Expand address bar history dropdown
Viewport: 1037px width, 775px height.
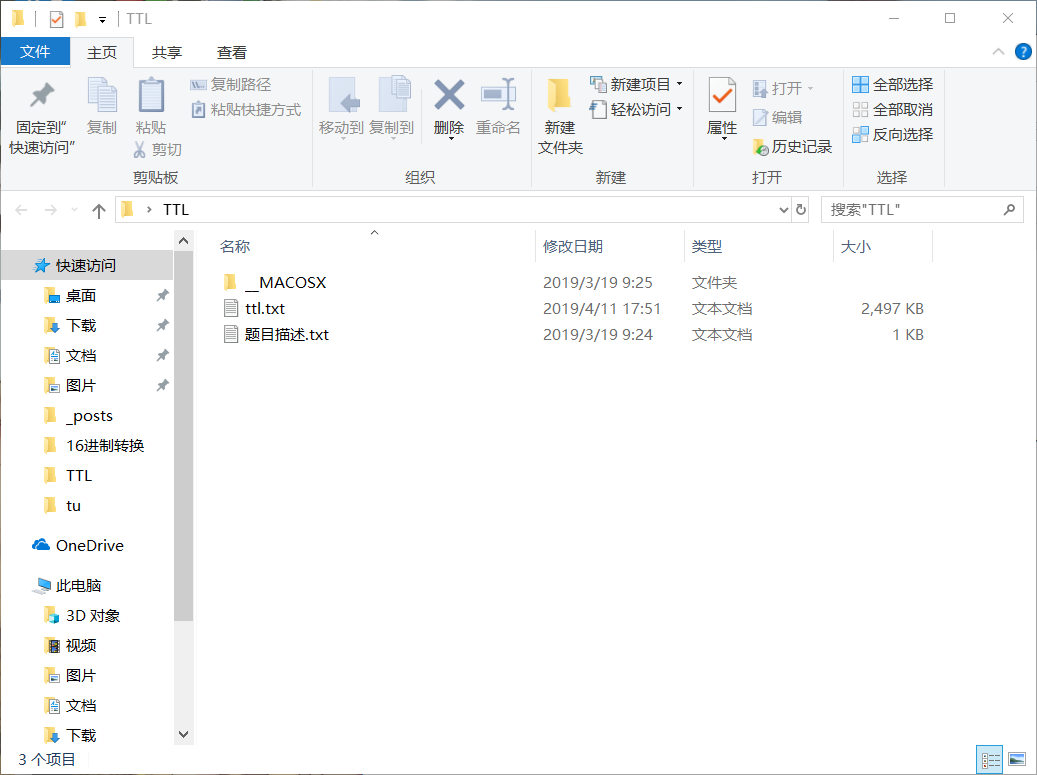784,210
